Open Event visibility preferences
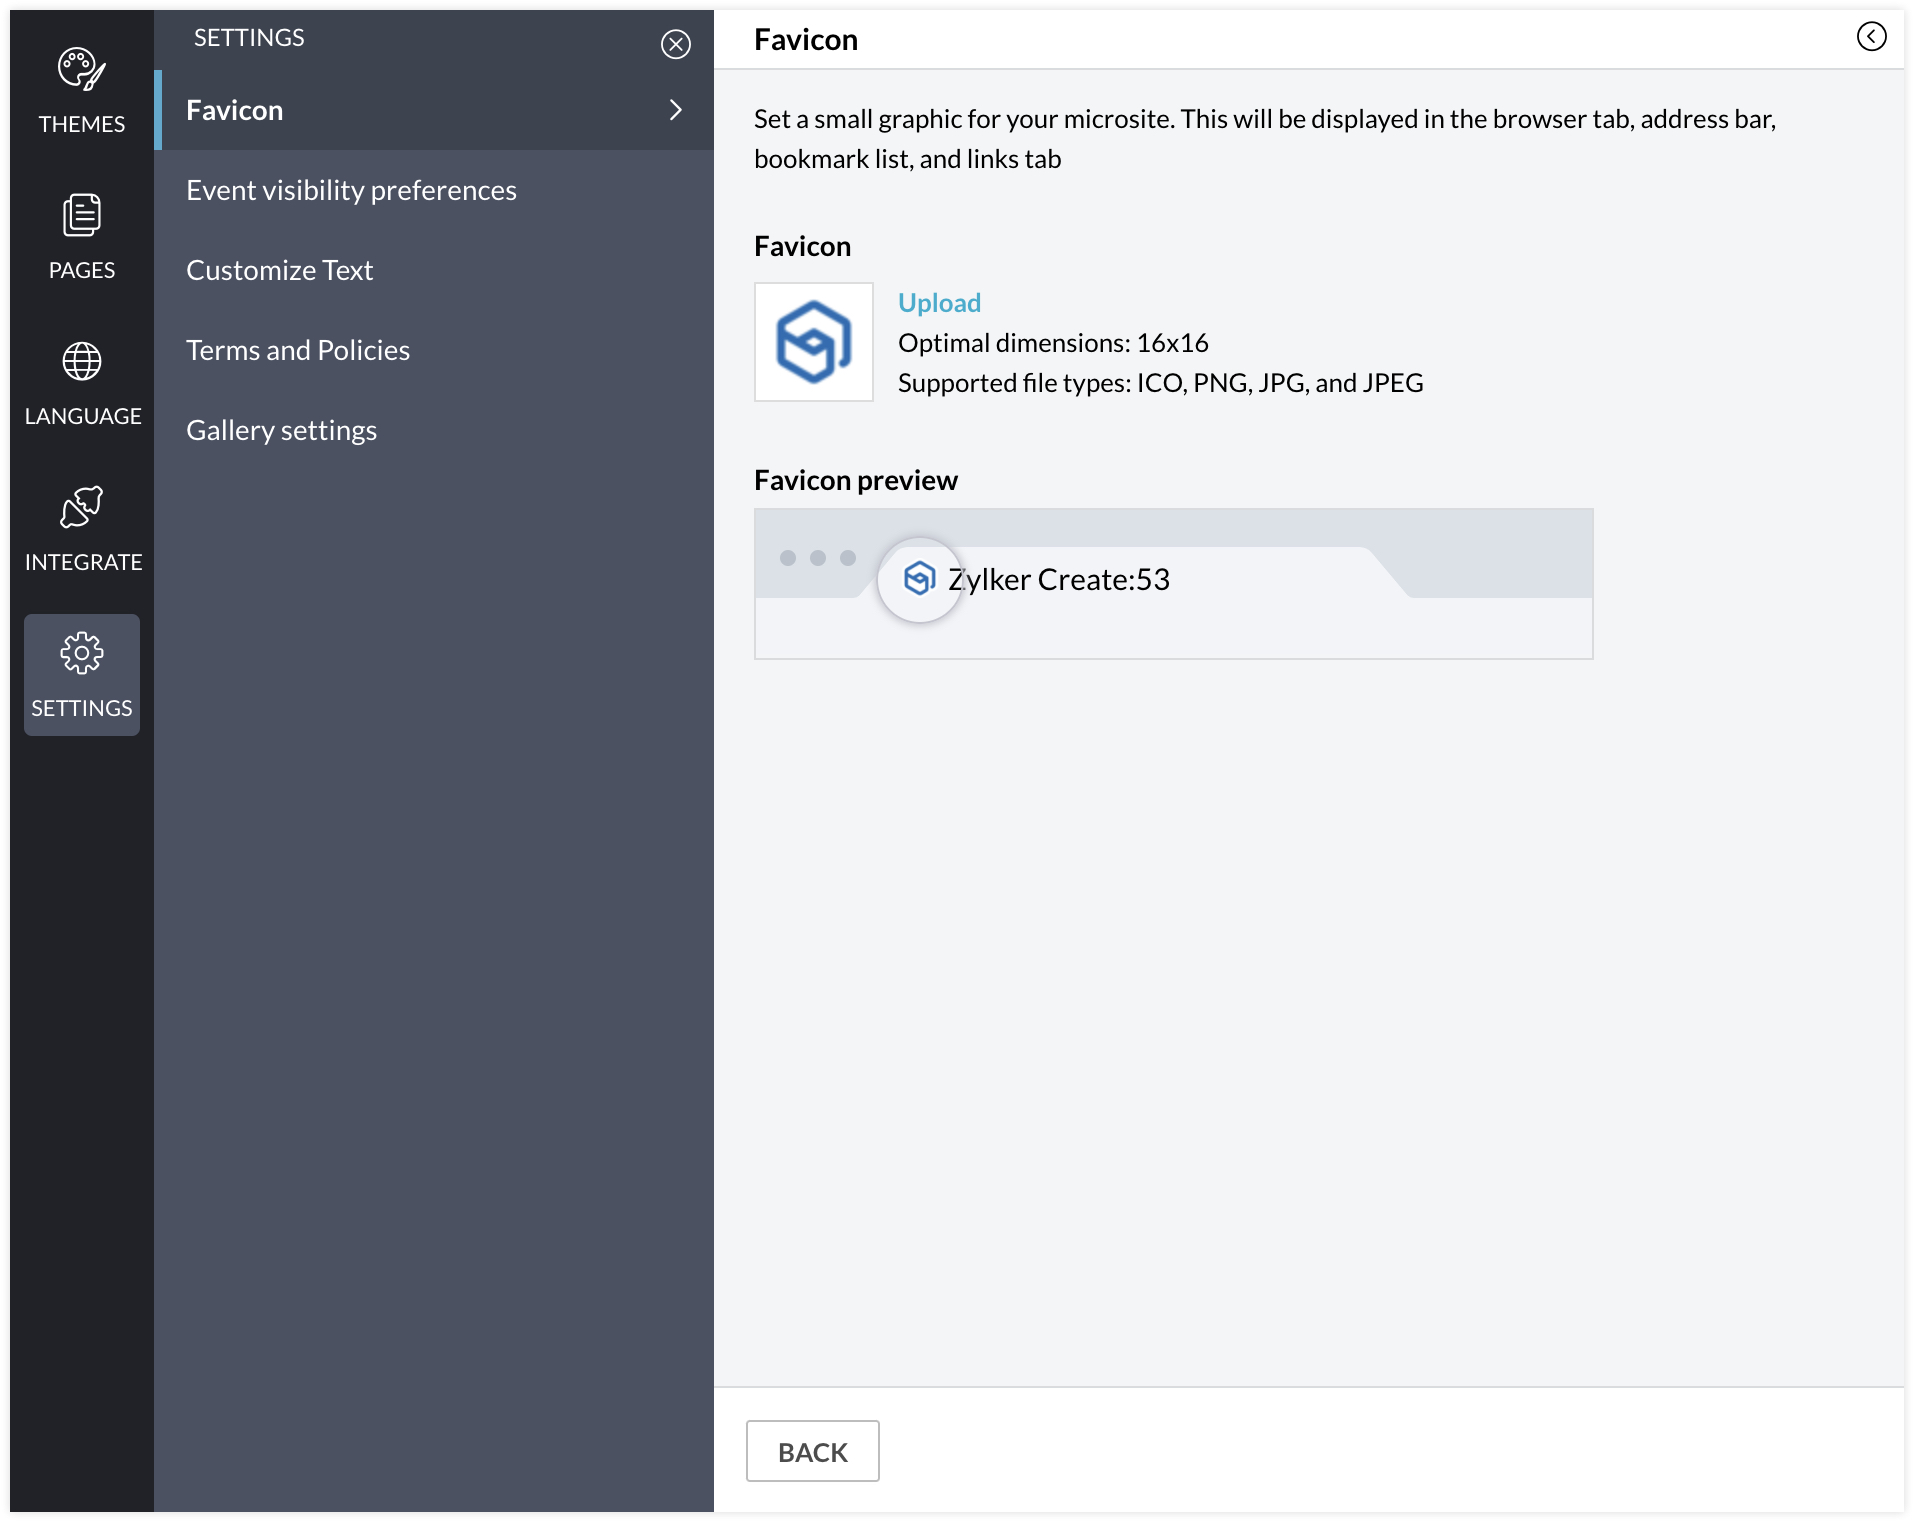The width and height of the screenshot is (1914, 1522). click(351, 190)
